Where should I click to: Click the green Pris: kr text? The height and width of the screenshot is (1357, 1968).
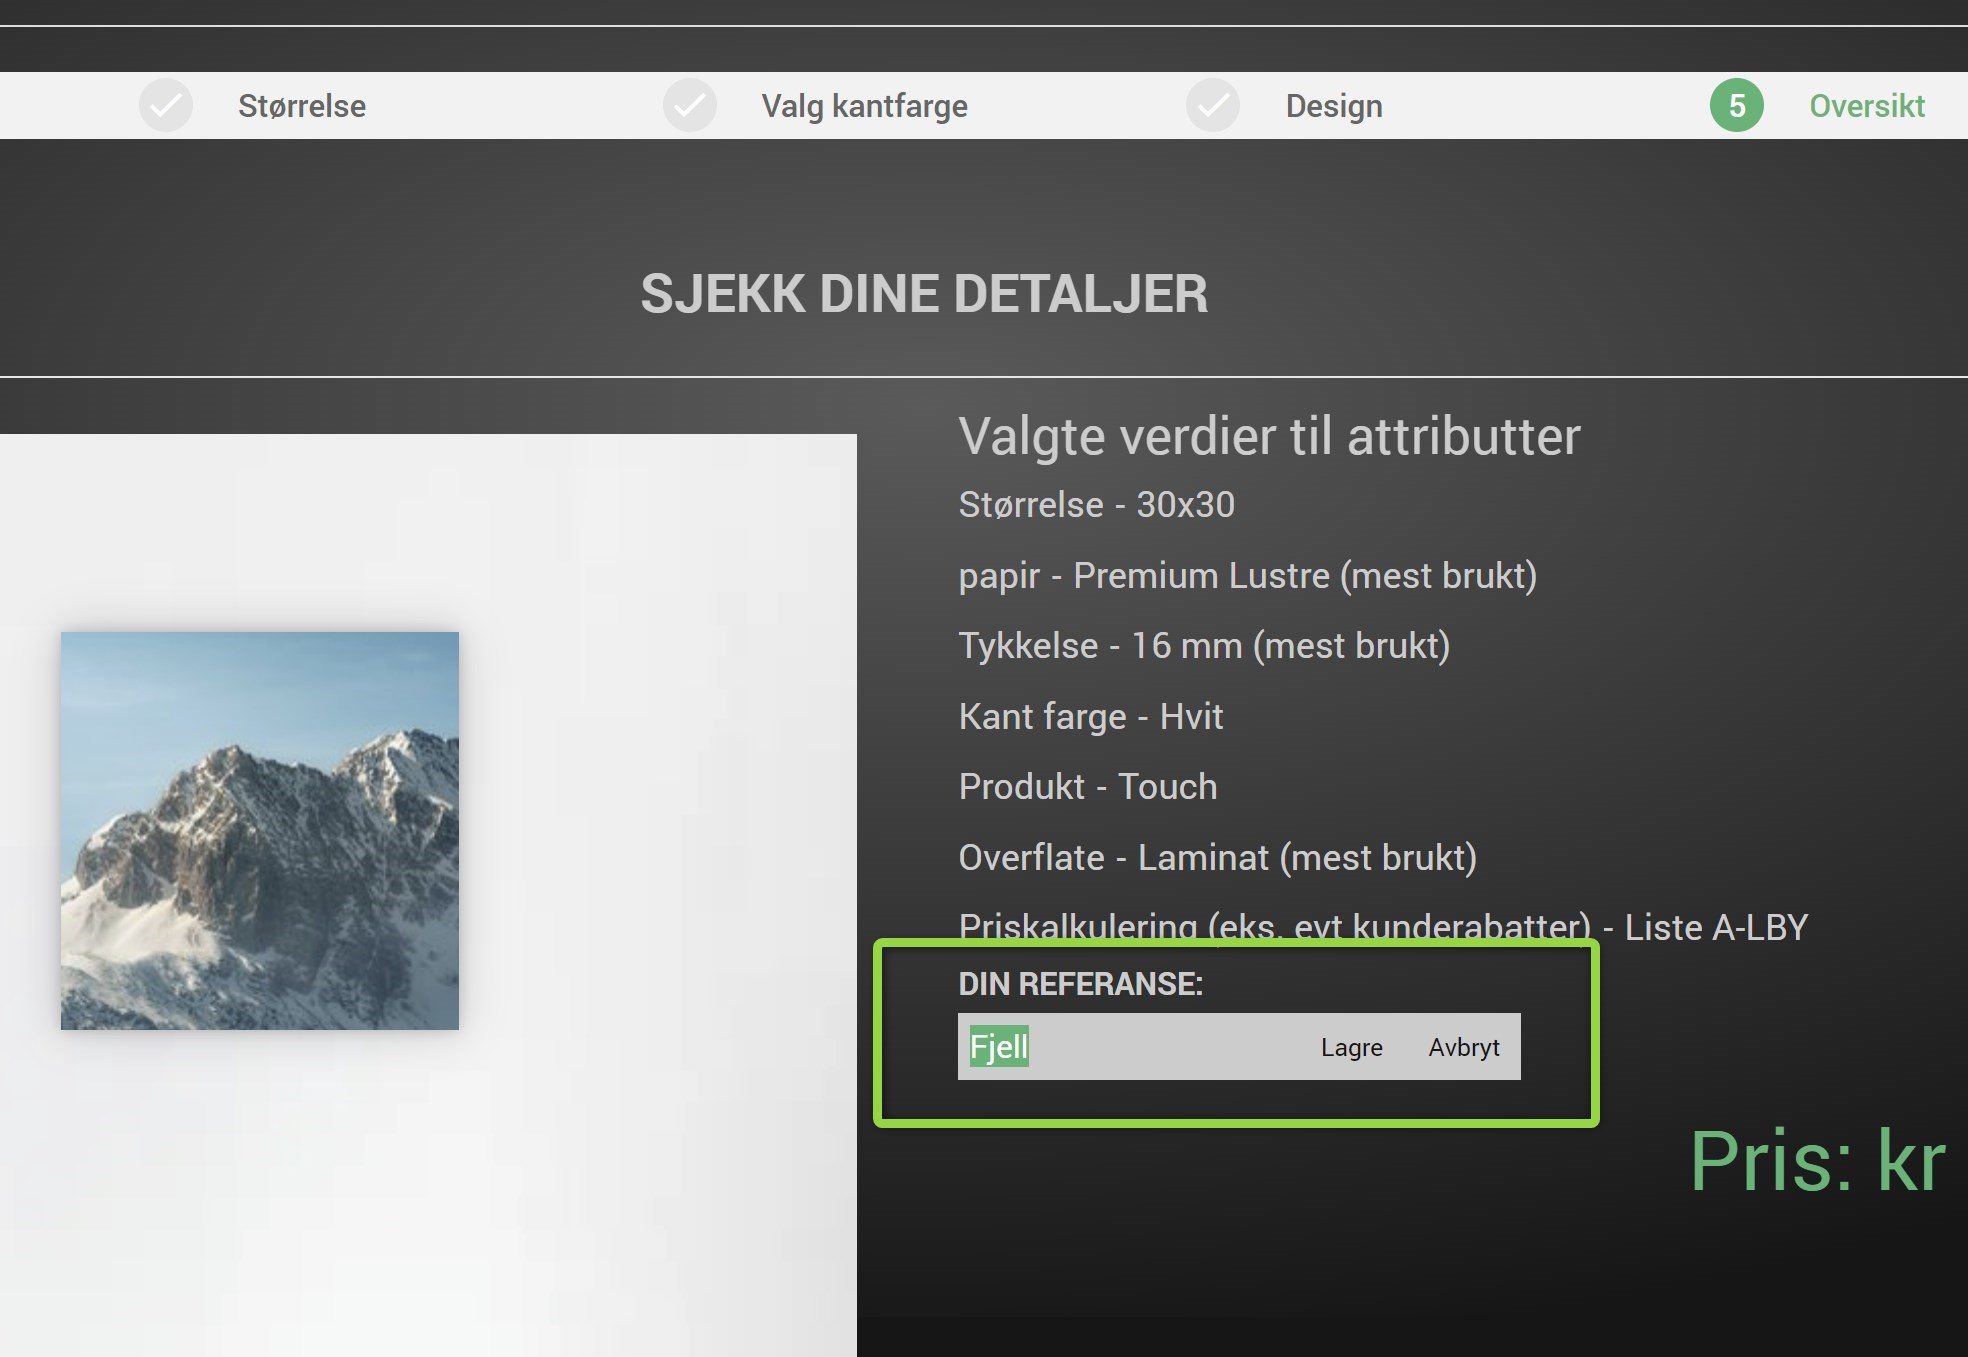click(1817, 1161)
